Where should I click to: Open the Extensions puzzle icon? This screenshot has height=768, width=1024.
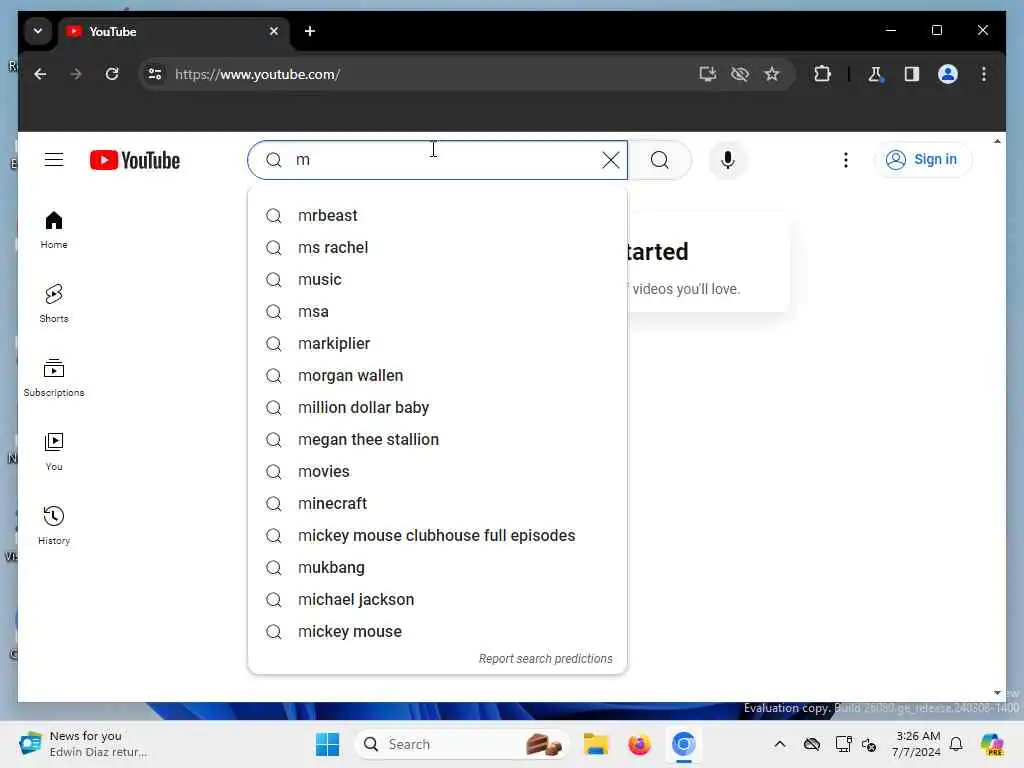(x=822, y=74)
